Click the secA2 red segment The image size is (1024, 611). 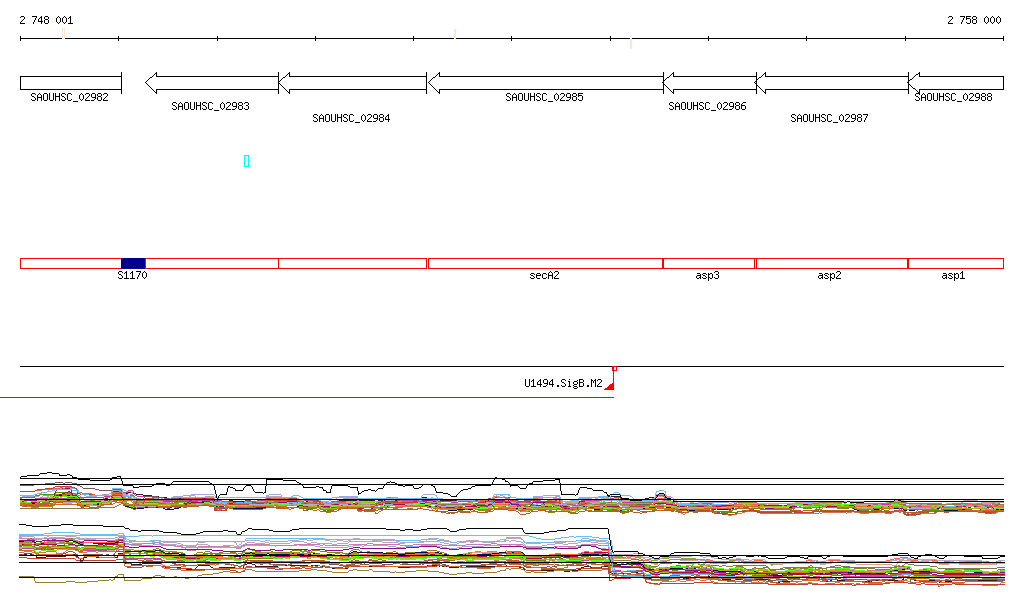[x=545, y=263]
